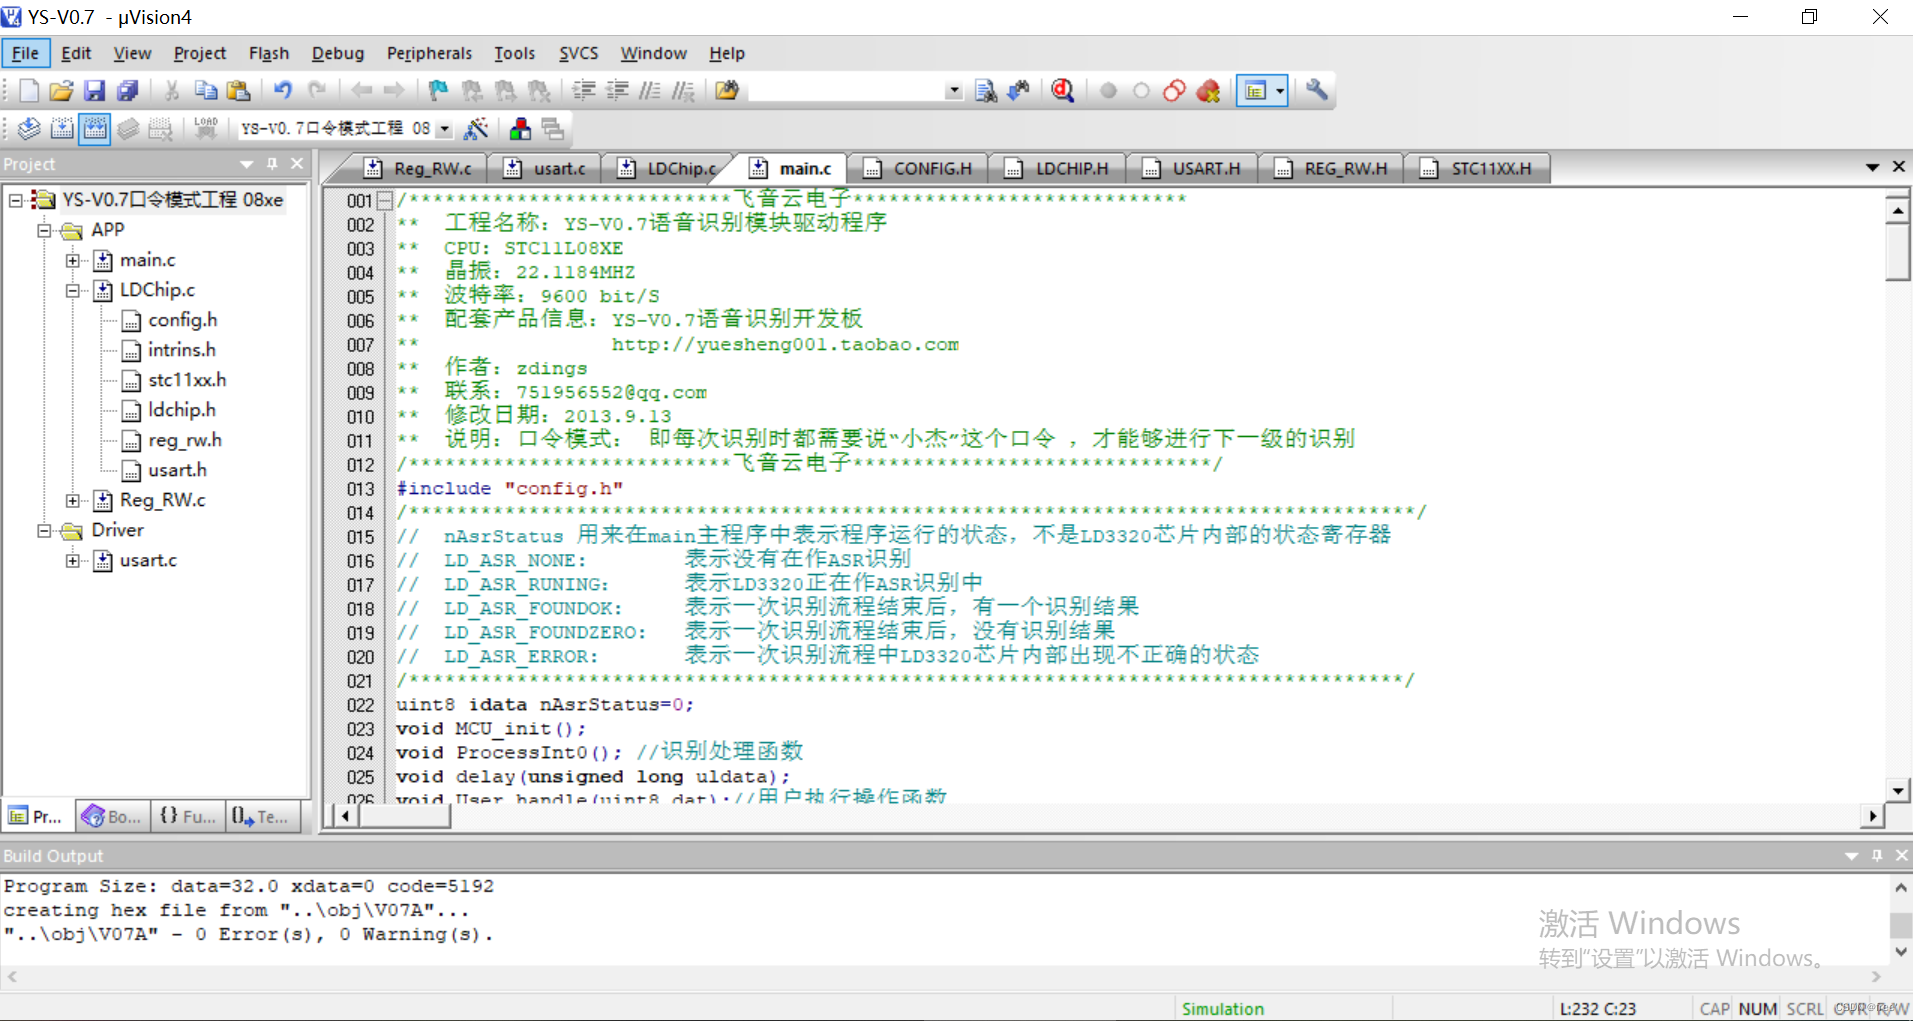Click the Cut scissors icon

point(172,91)
